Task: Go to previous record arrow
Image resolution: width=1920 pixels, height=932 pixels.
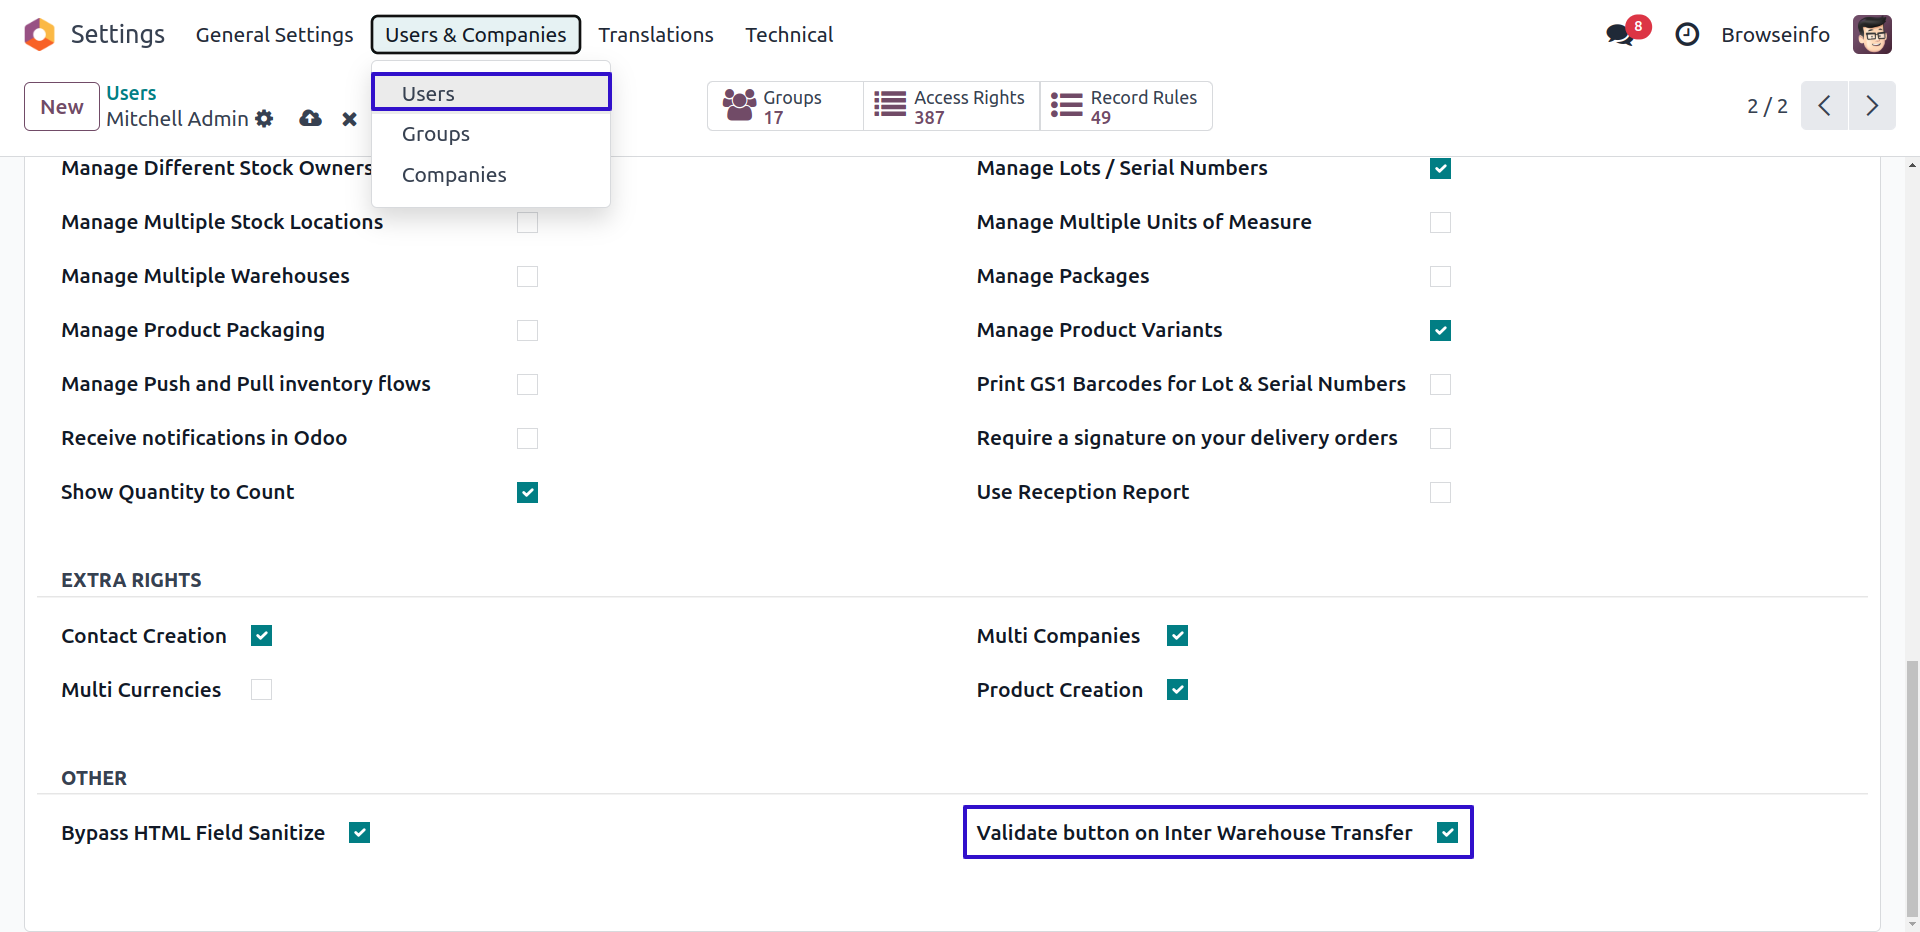Action: coord(1824,106)
